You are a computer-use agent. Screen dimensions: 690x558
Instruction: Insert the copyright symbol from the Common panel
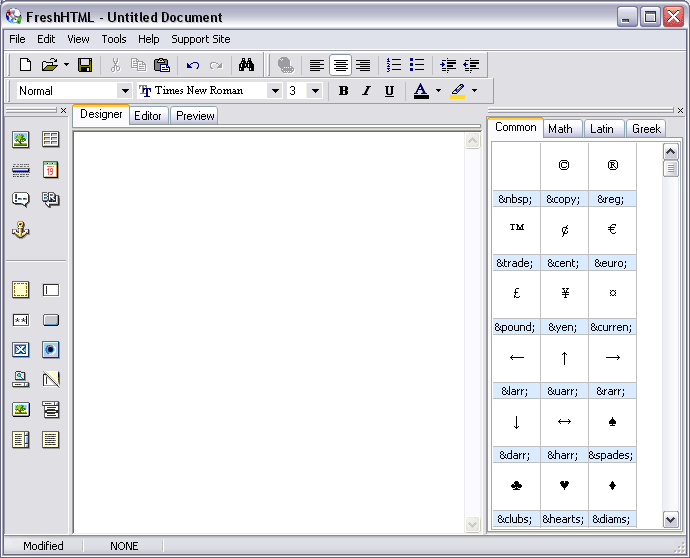pos(564,165)
